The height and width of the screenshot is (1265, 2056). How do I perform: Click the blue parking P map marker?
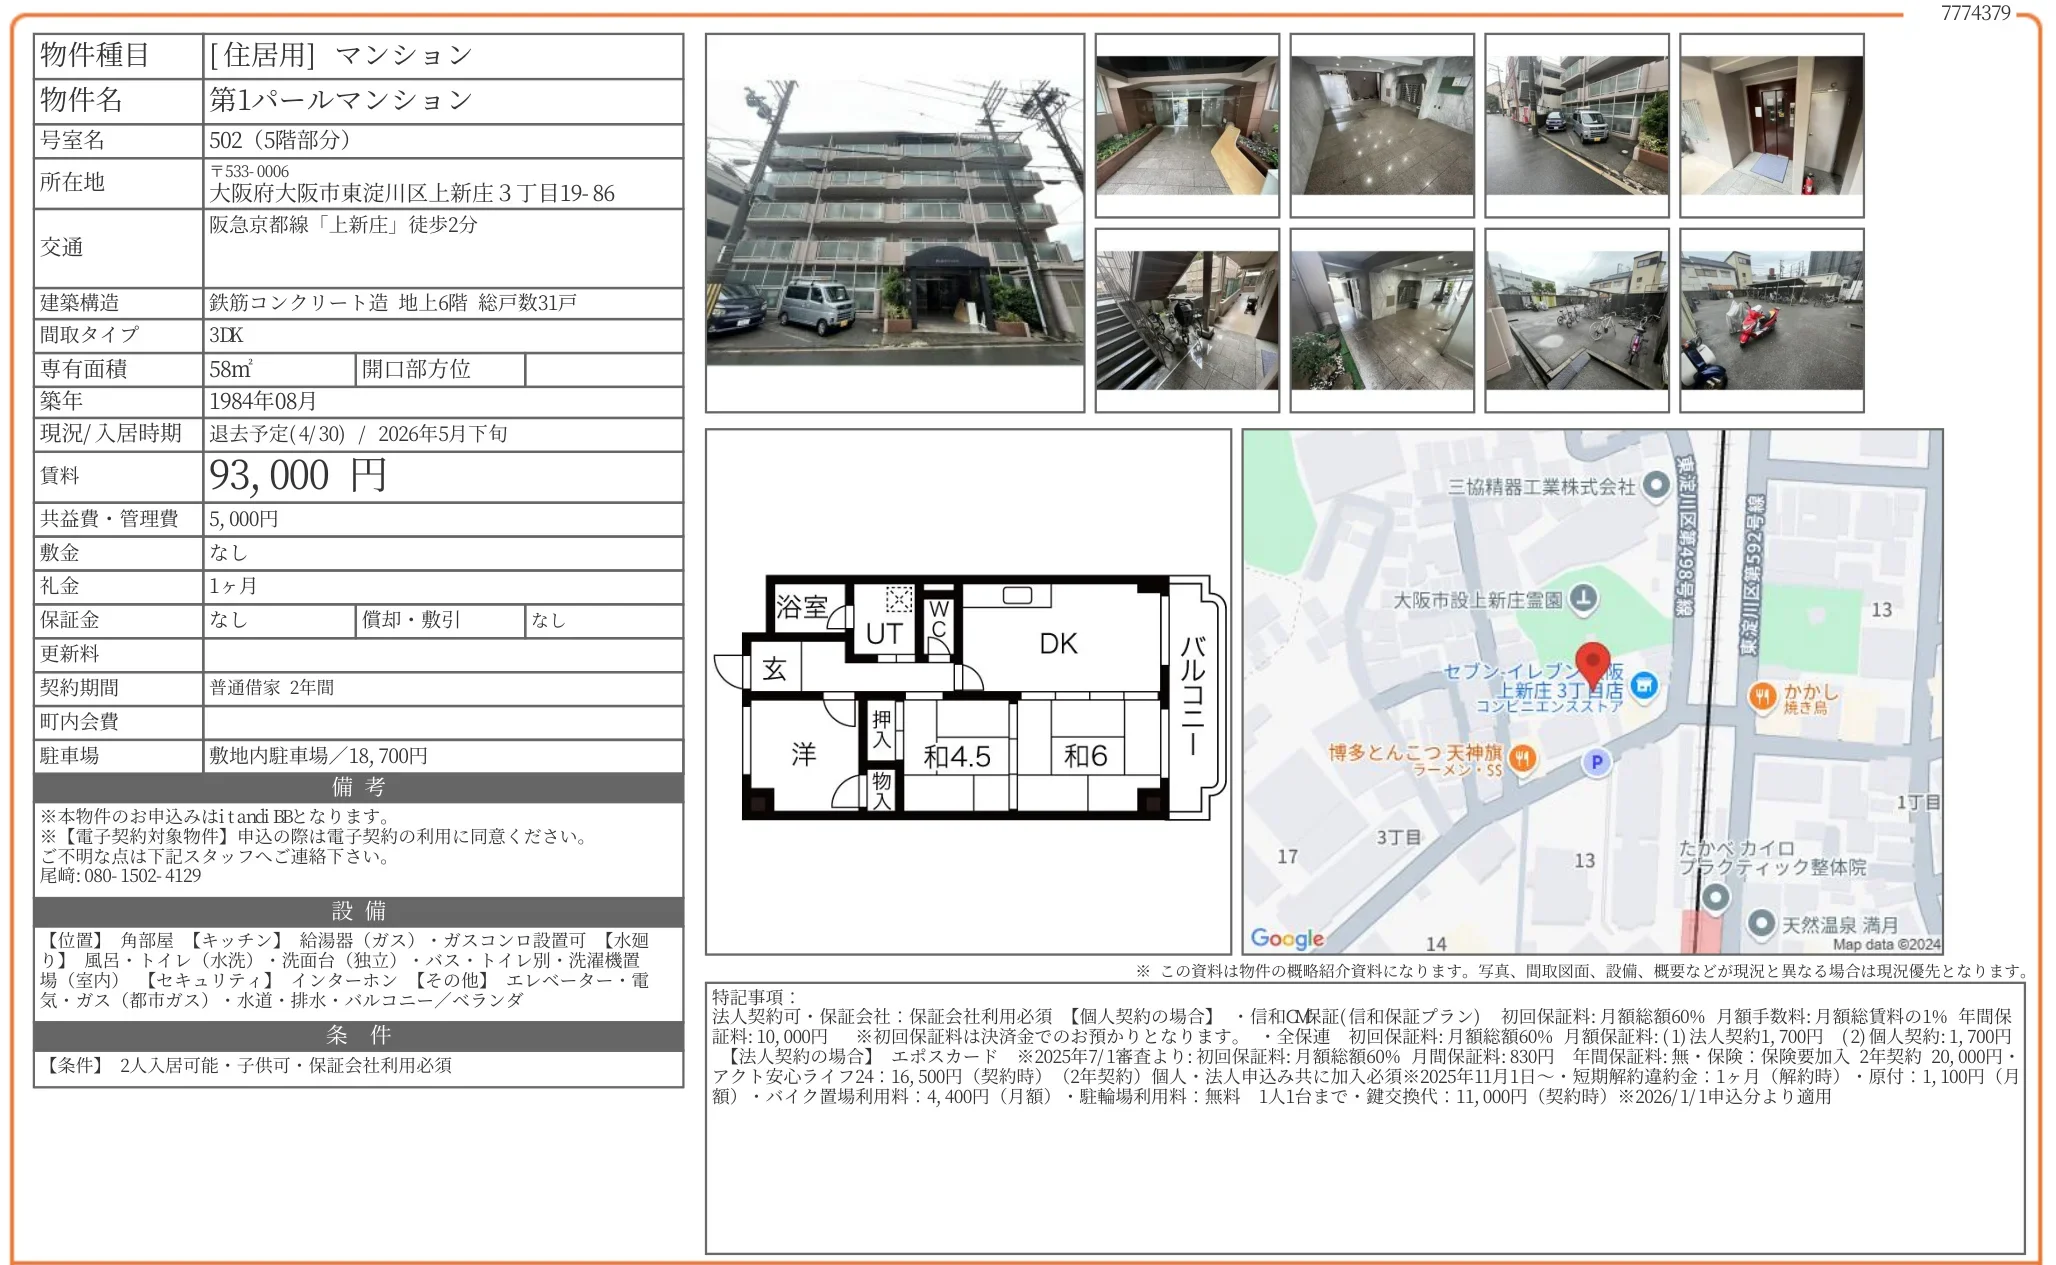click(x=1596, y=762)
